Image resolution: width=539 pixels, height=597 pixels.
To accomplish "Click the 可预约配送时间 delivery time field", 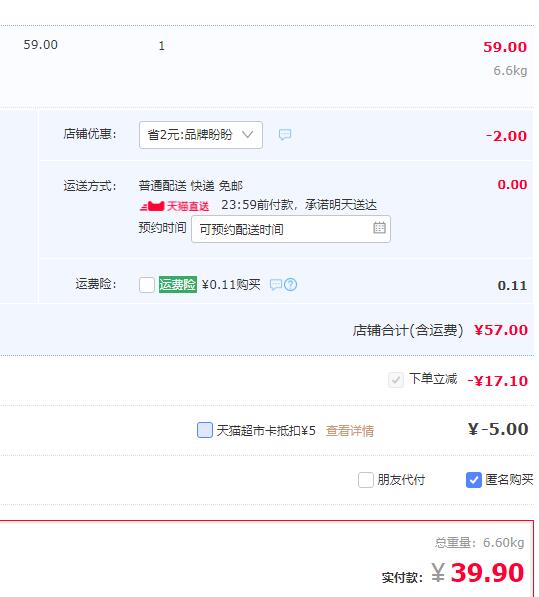I will [291, 229].
